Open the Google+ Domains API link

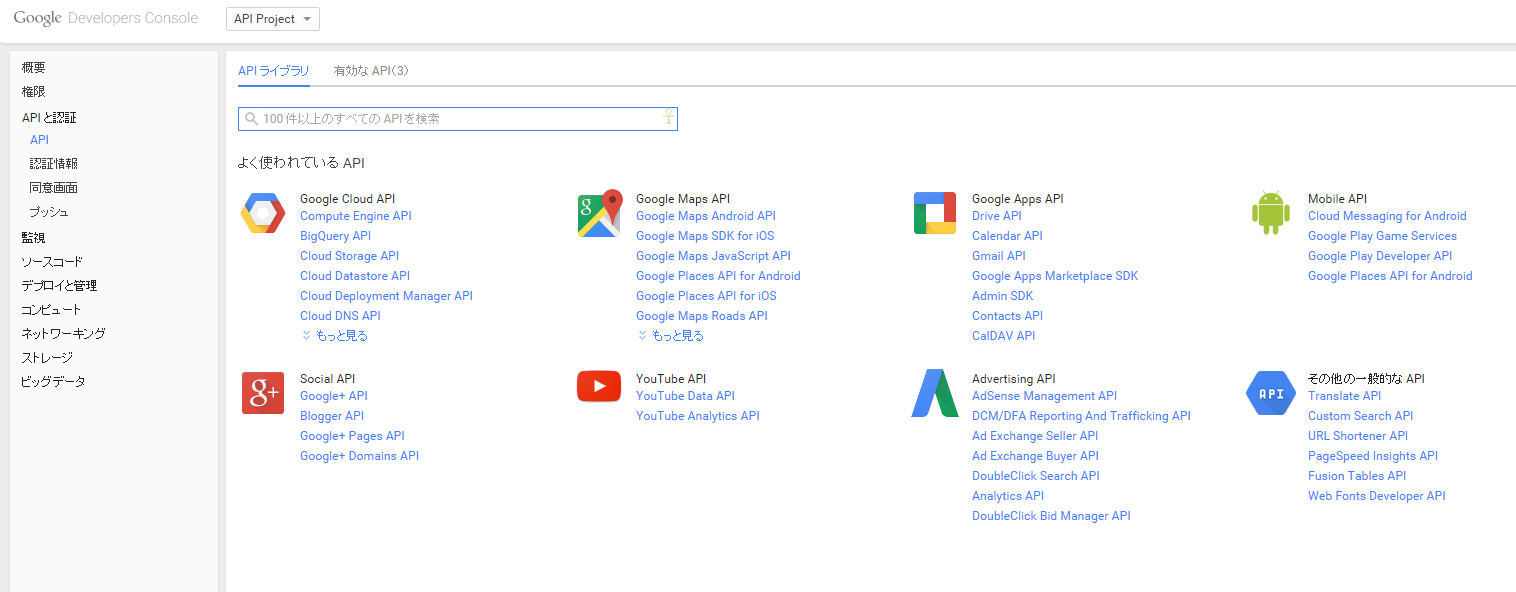[x=359, y=456]
